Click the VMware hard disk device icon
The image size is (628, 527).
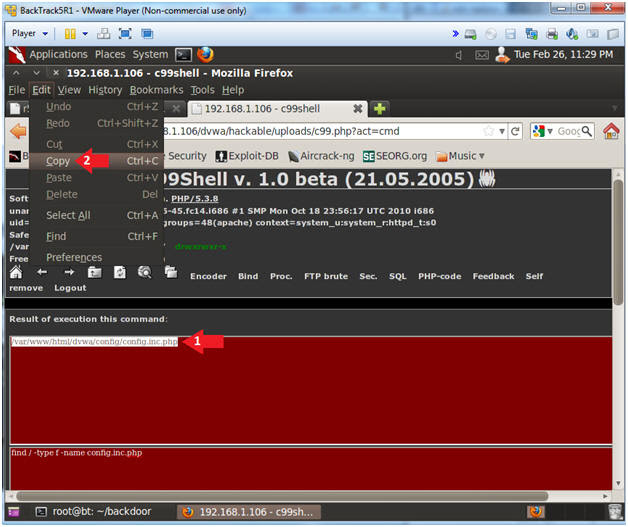click(471, 34)
